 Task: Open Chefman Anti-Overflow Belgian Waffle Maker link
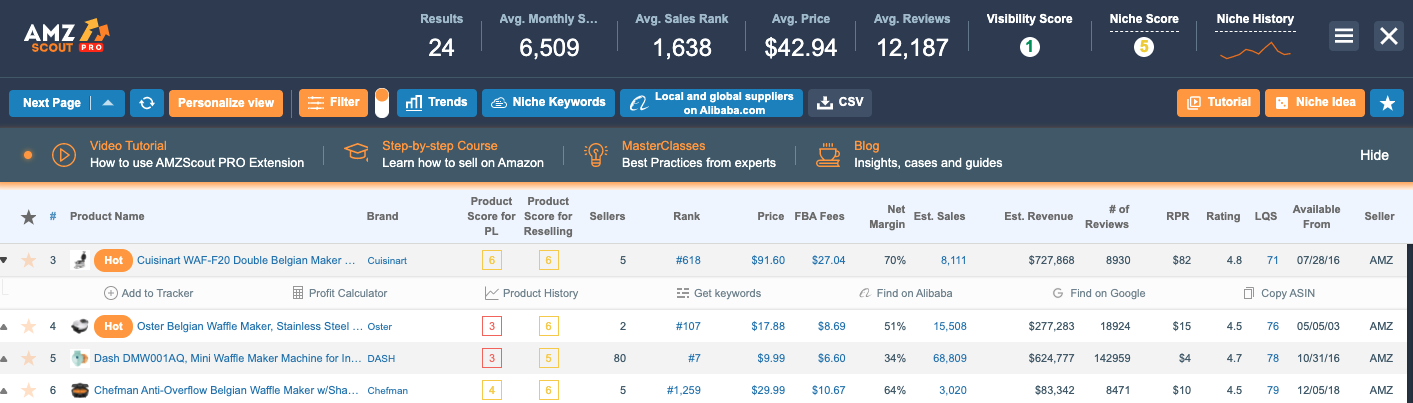point(225,390)
